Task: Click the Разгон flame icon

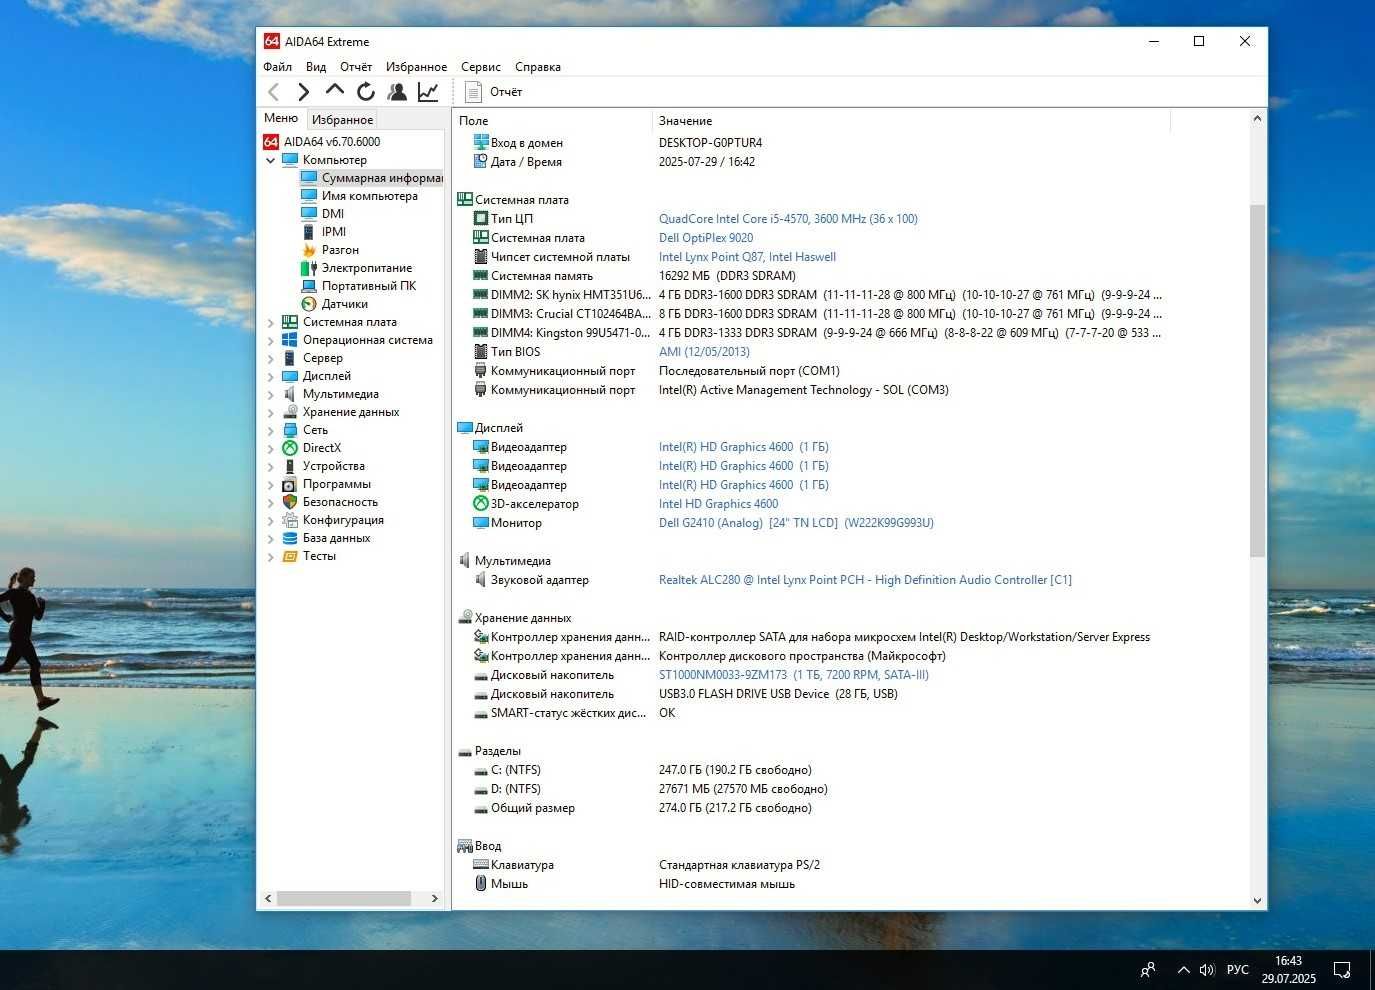Action: click(x=309, y=250)
